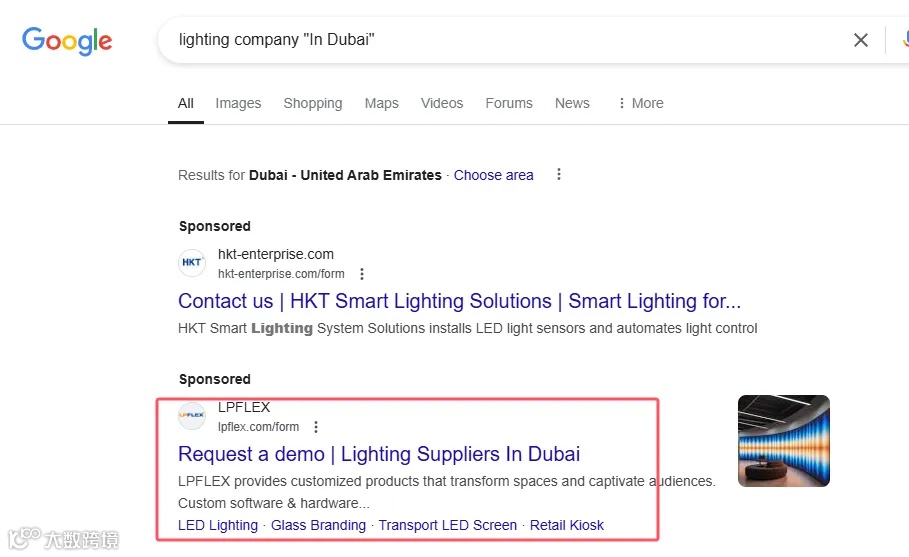
Task: Switch to the Images tab
Action: coord(238,103)
